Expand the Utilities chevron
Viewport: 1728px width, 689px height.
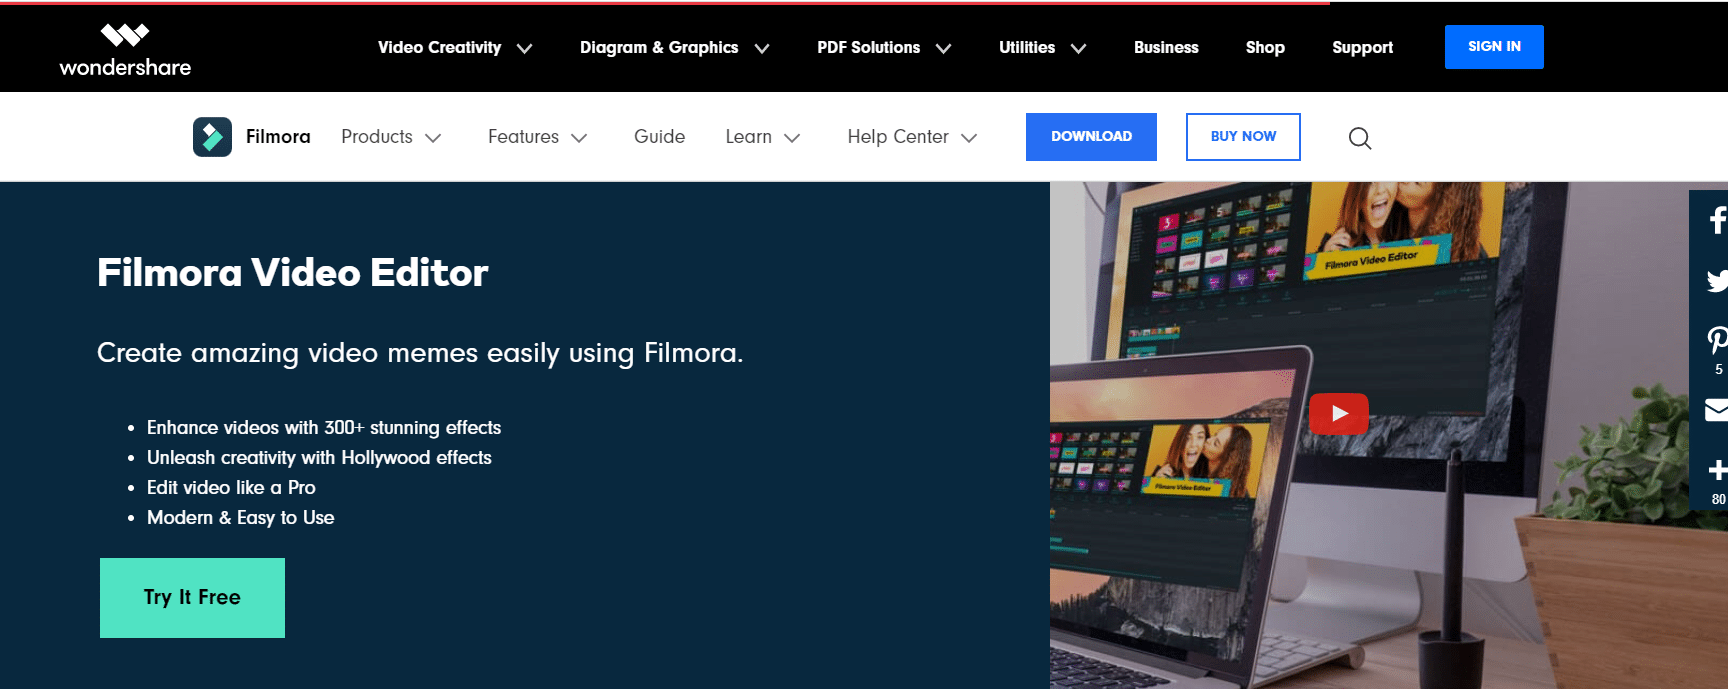[1078, 48]
